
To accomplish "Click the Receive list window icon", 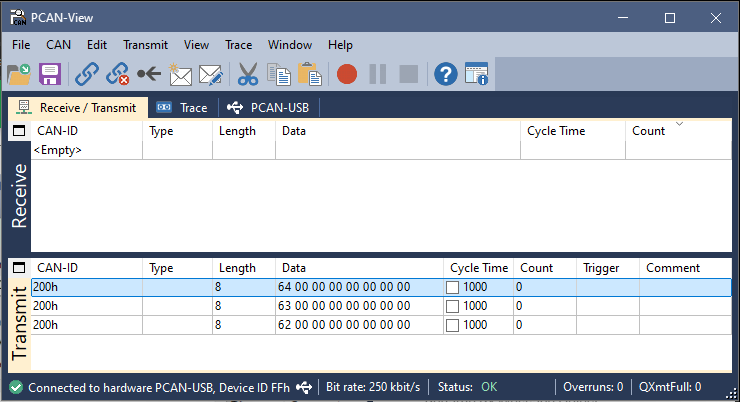I will tap(19, 131).
